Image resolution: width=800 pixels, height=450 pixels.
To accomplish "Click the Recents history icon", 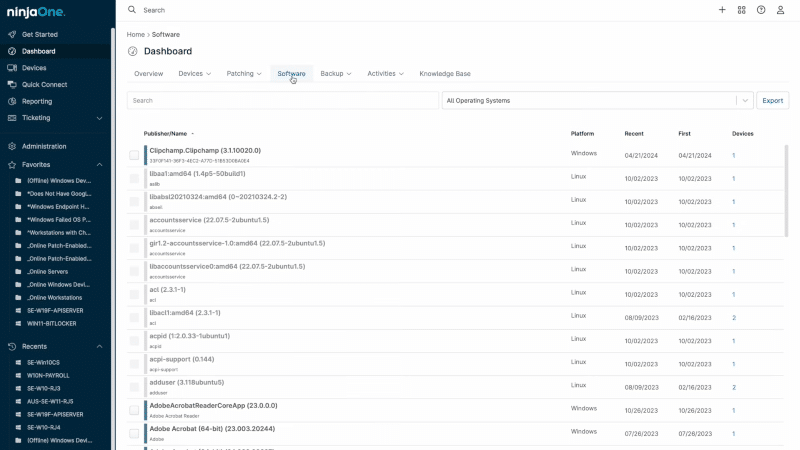I will click(x=12, y=346).
